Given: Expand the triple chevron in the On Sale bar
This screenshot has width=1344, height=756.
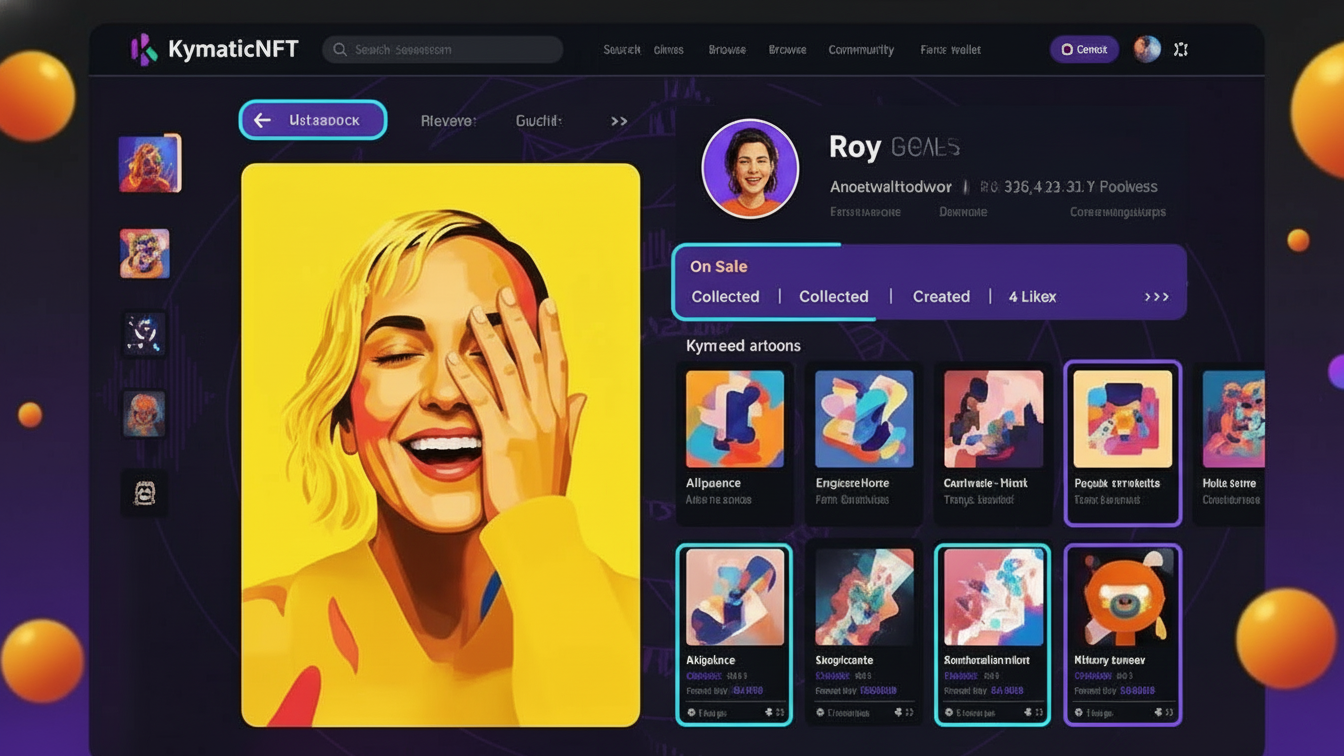Looking at the screenshot, I should pyautogui.click(x=1157, y=296).
